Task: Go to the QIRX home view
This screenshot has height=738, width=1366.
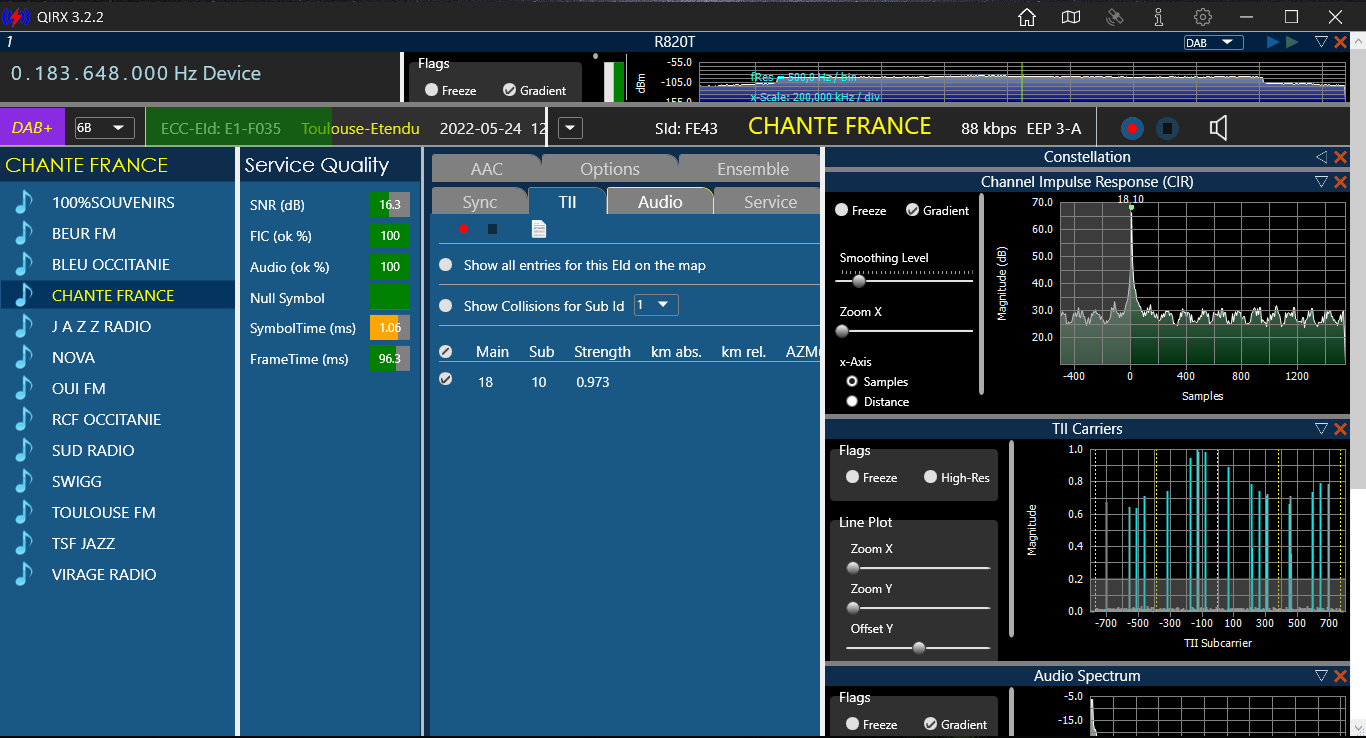Action: (1027, 17)
